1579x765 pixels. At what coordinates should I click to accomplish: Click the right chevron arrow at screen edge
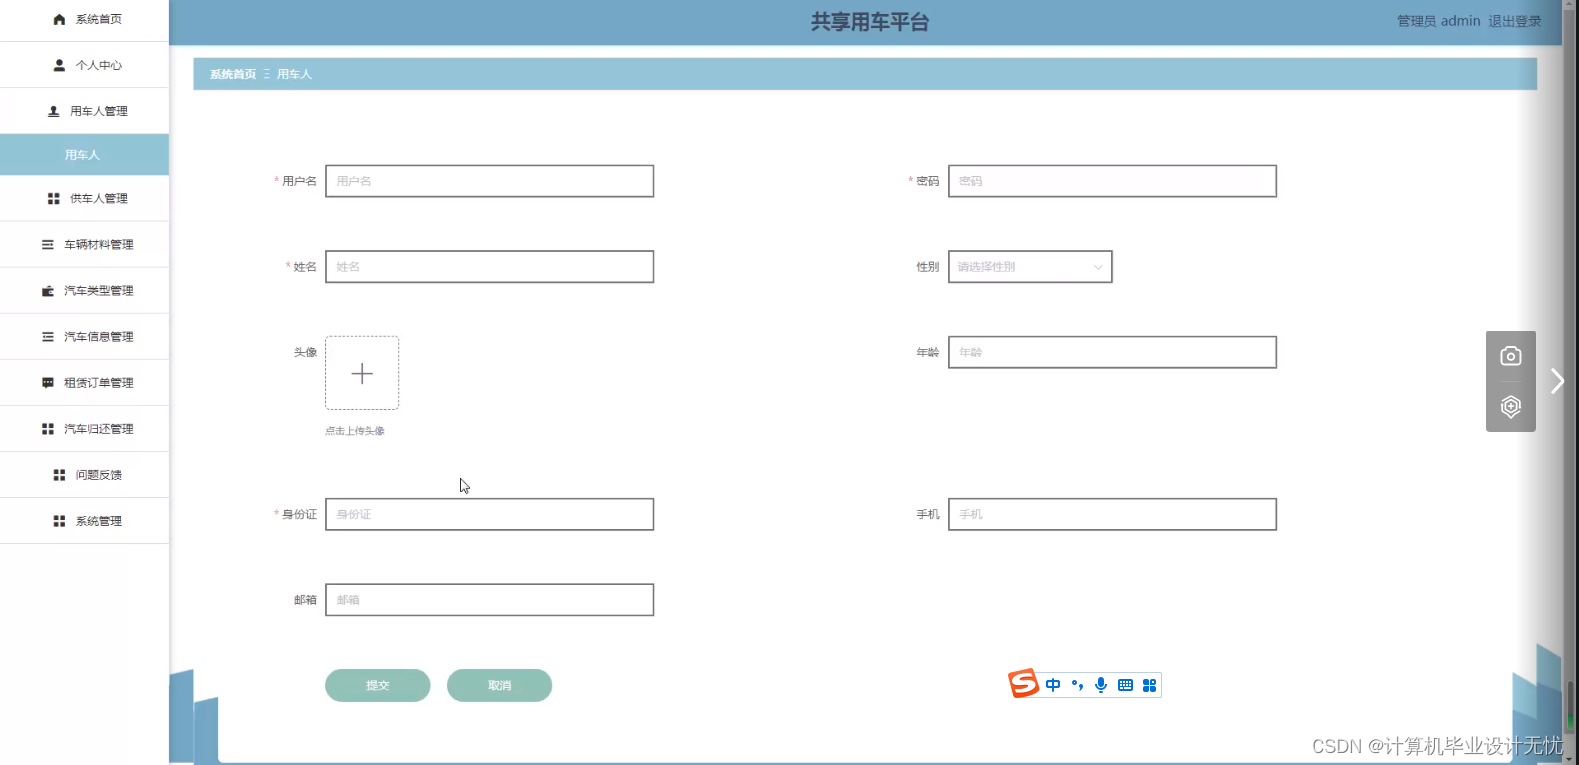(1557, 381)
